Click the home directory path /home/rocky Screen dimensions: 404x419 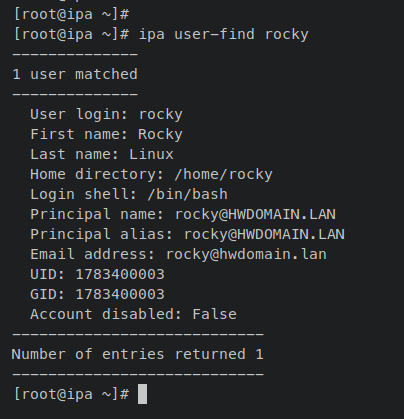(x=223, y=174)
